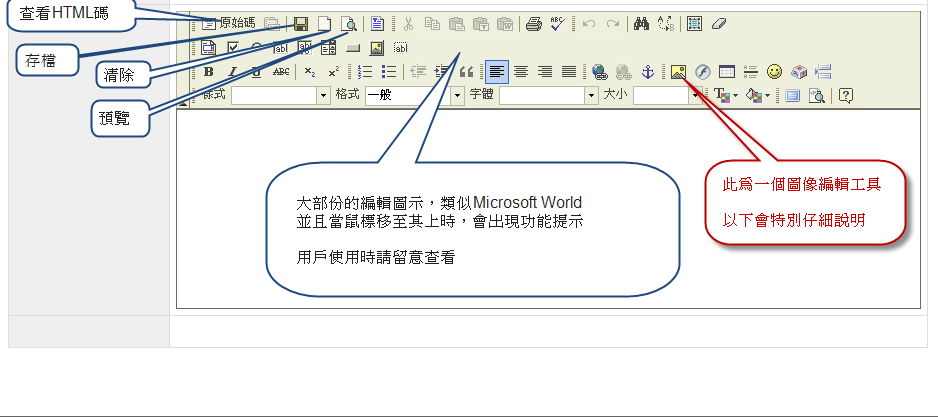Insert image using the picture icon

coord(679,71)
